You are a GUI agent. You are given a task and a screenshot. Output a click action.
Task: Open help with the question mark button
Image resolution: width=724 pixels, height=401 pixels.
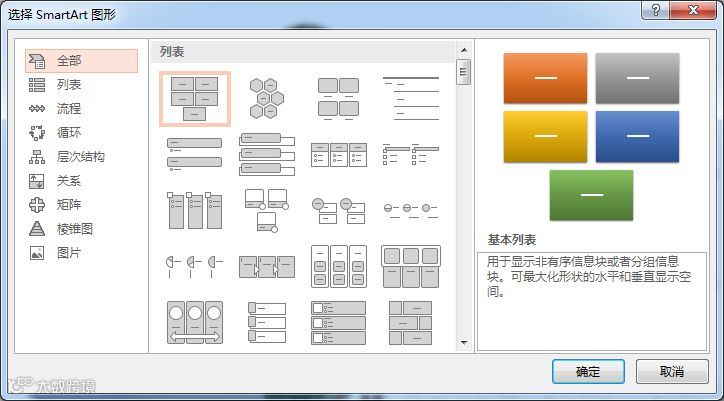[656, 10]
